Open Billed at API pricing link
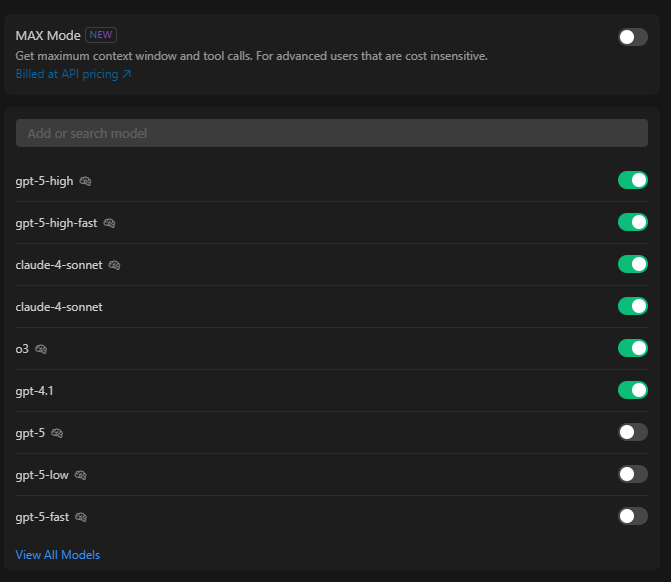The width and height of the screenshot is (671, 582). pyautogui.click(x=73, y=74)
